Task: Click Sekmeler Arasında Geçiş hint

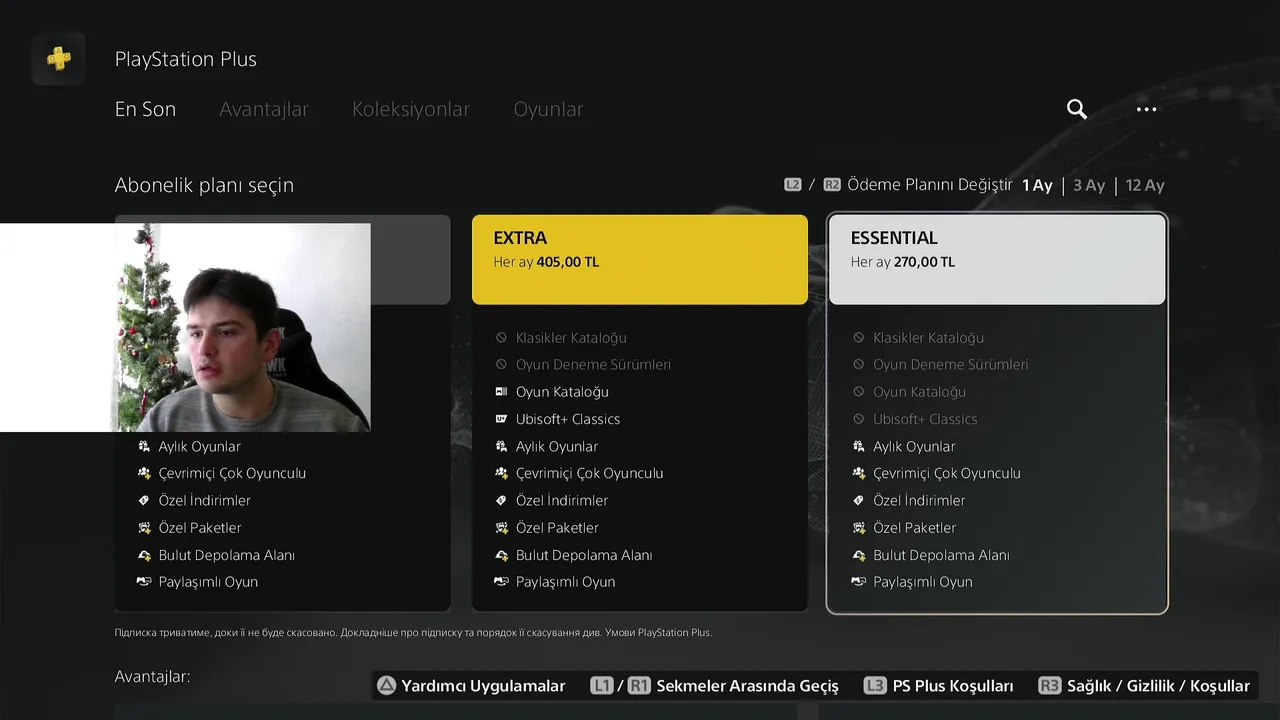Action: click(747, 686)
